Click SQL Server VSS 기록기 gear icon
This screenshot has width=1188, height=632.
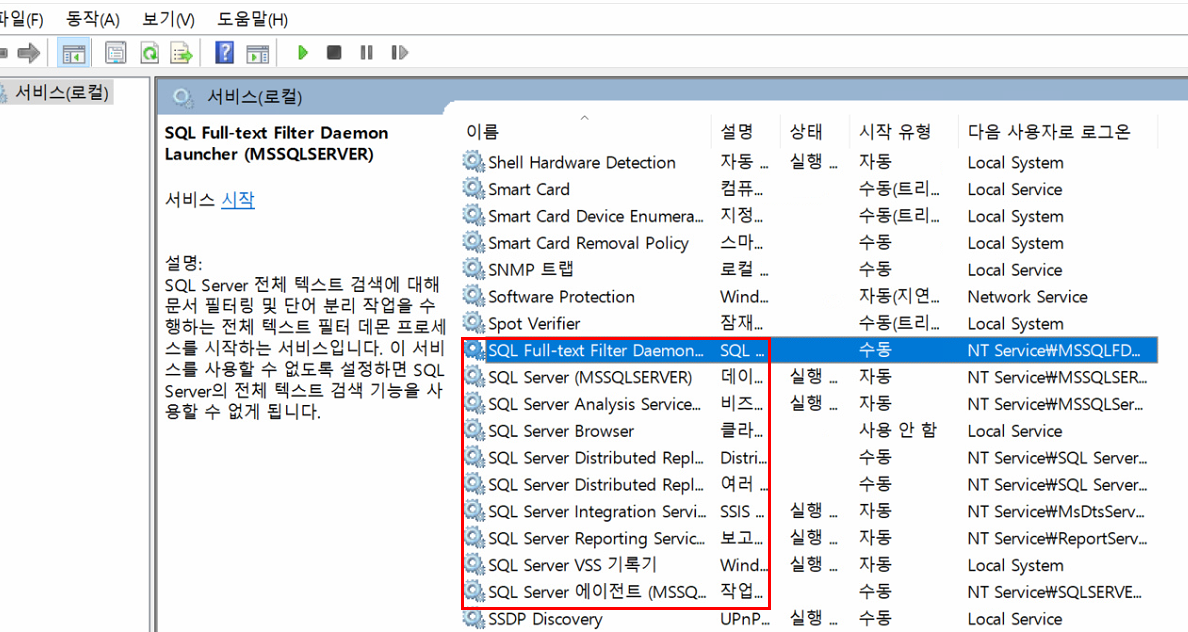click(x=474, y=565)
